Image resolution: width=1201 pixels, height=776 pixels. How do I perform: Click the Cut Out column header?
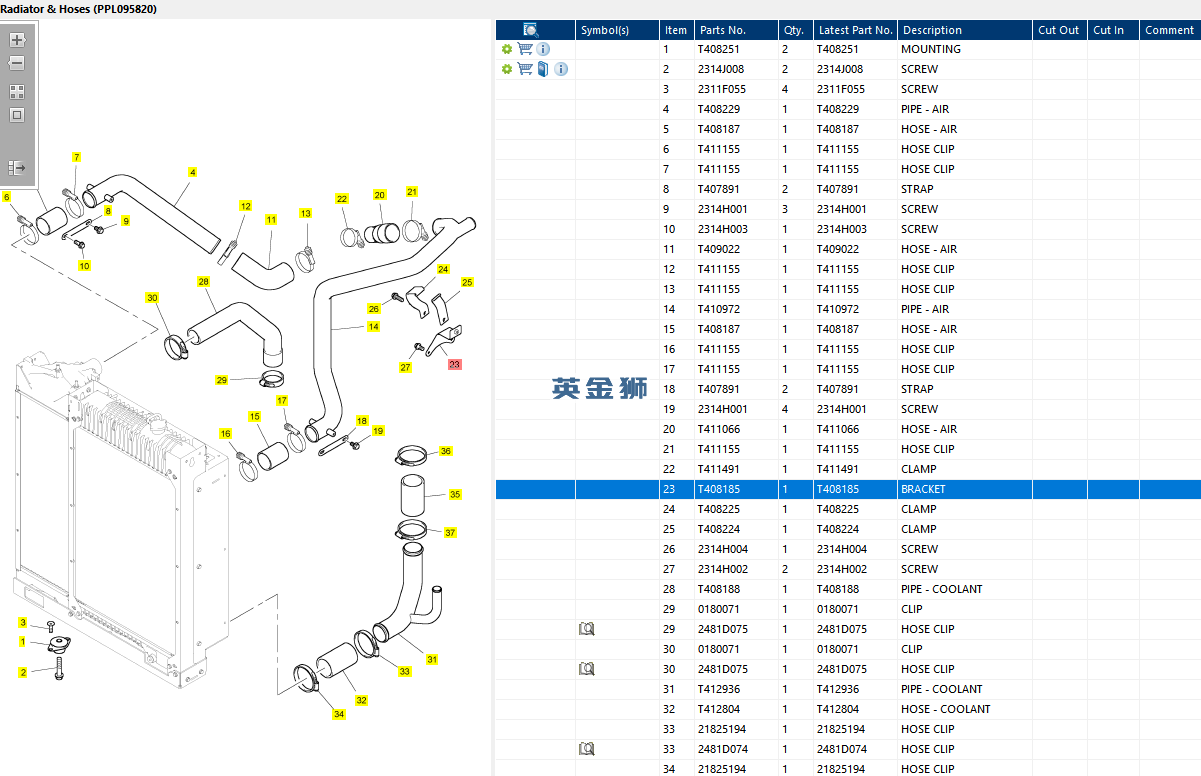point(1059,30)
